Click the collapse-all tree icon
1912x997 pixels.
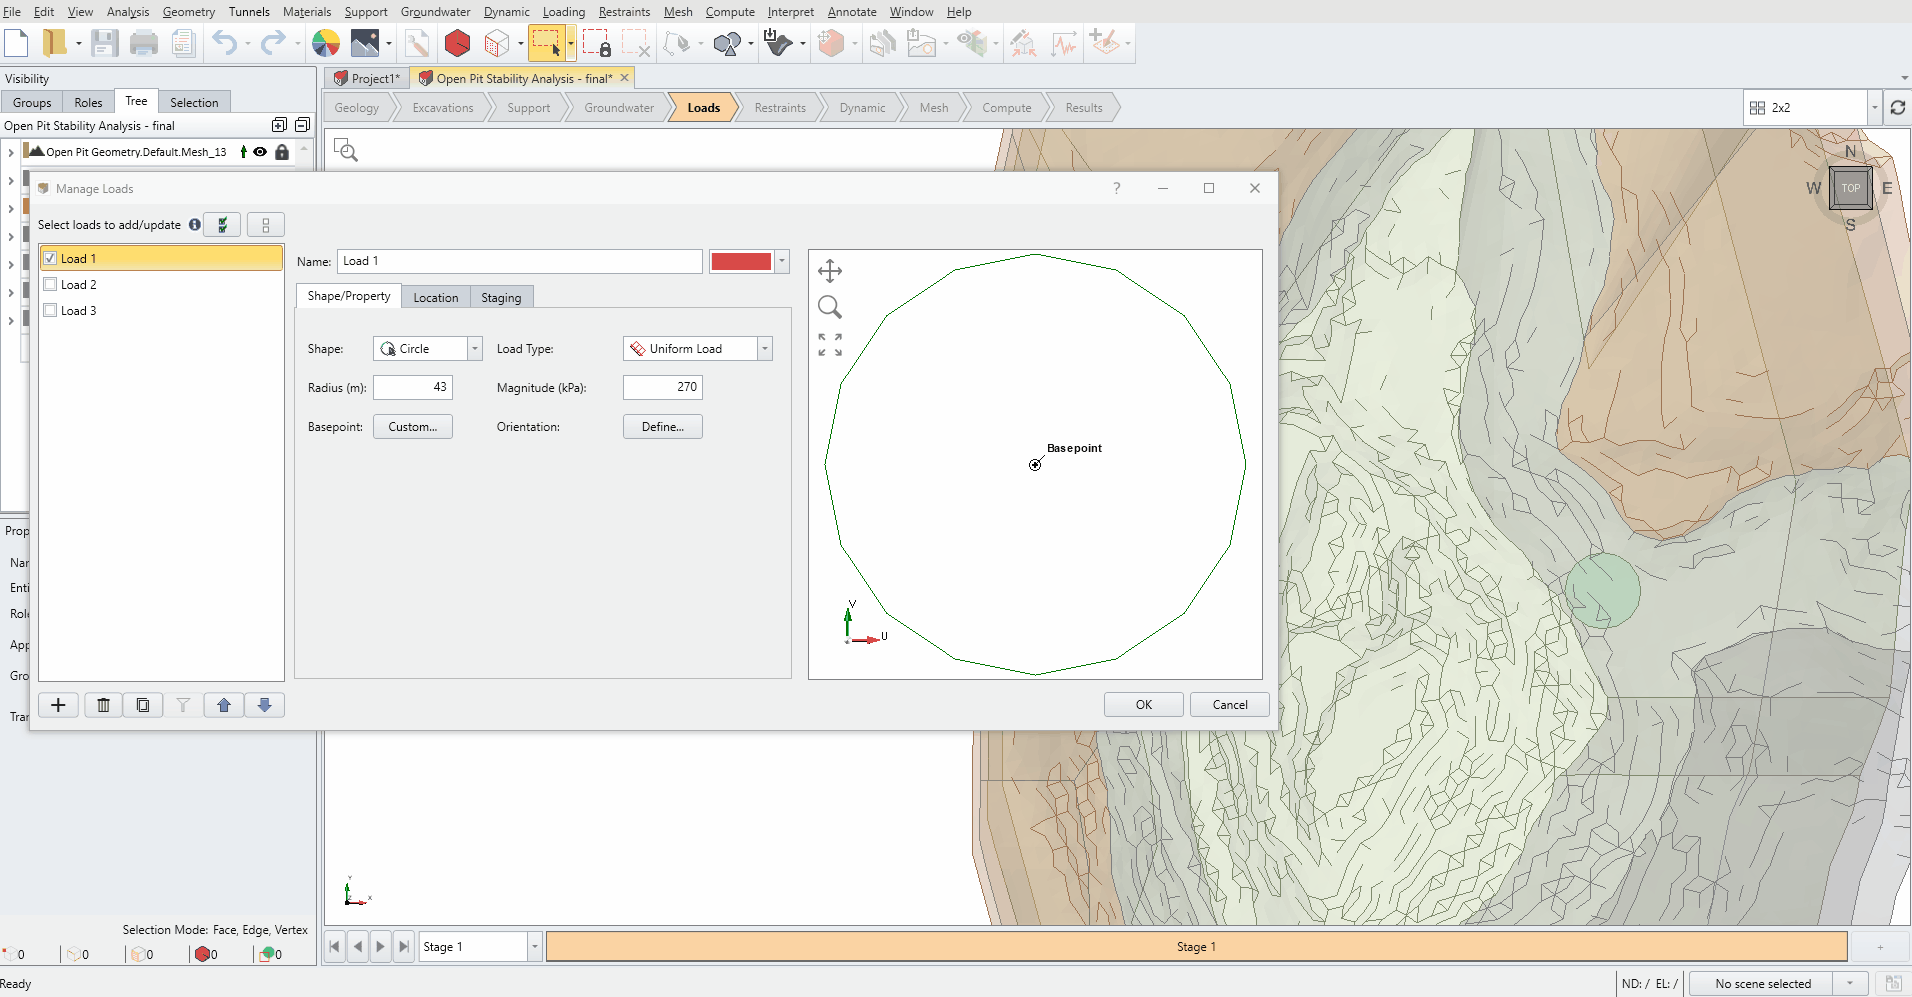coord(302,125)
